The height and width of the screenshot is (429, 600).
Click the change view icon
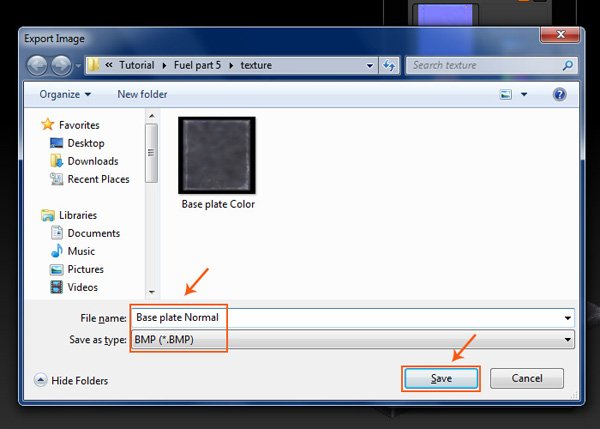pos(505,95)
